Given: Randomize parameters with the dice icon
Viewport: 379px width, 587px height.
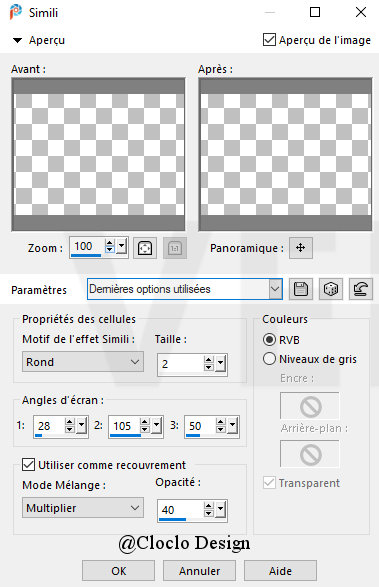Looking at the screenshot, I should point(331,289).
